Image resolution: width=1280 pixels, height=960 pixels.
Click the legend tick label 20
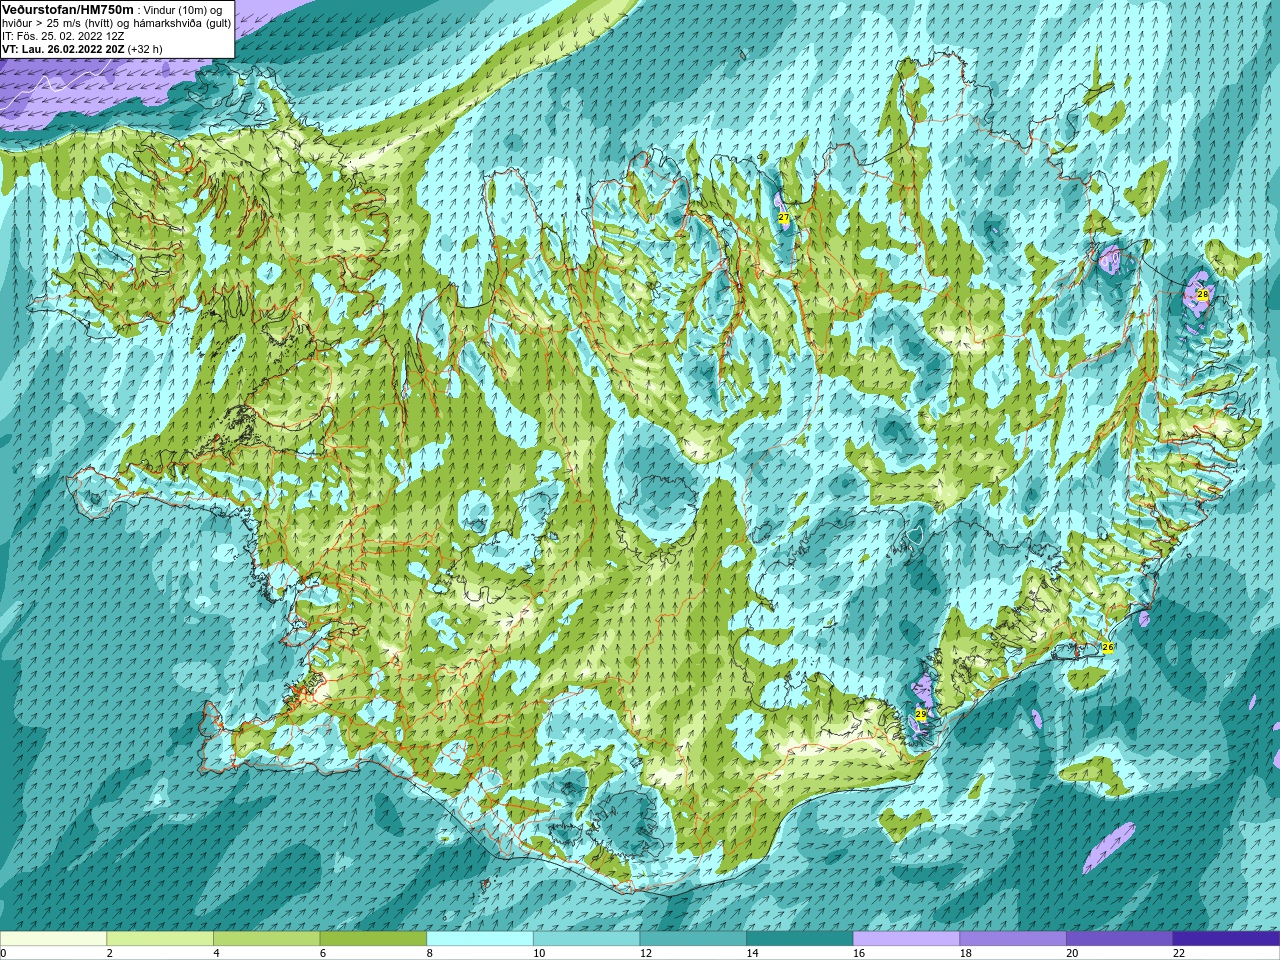tap(1072, 953)
